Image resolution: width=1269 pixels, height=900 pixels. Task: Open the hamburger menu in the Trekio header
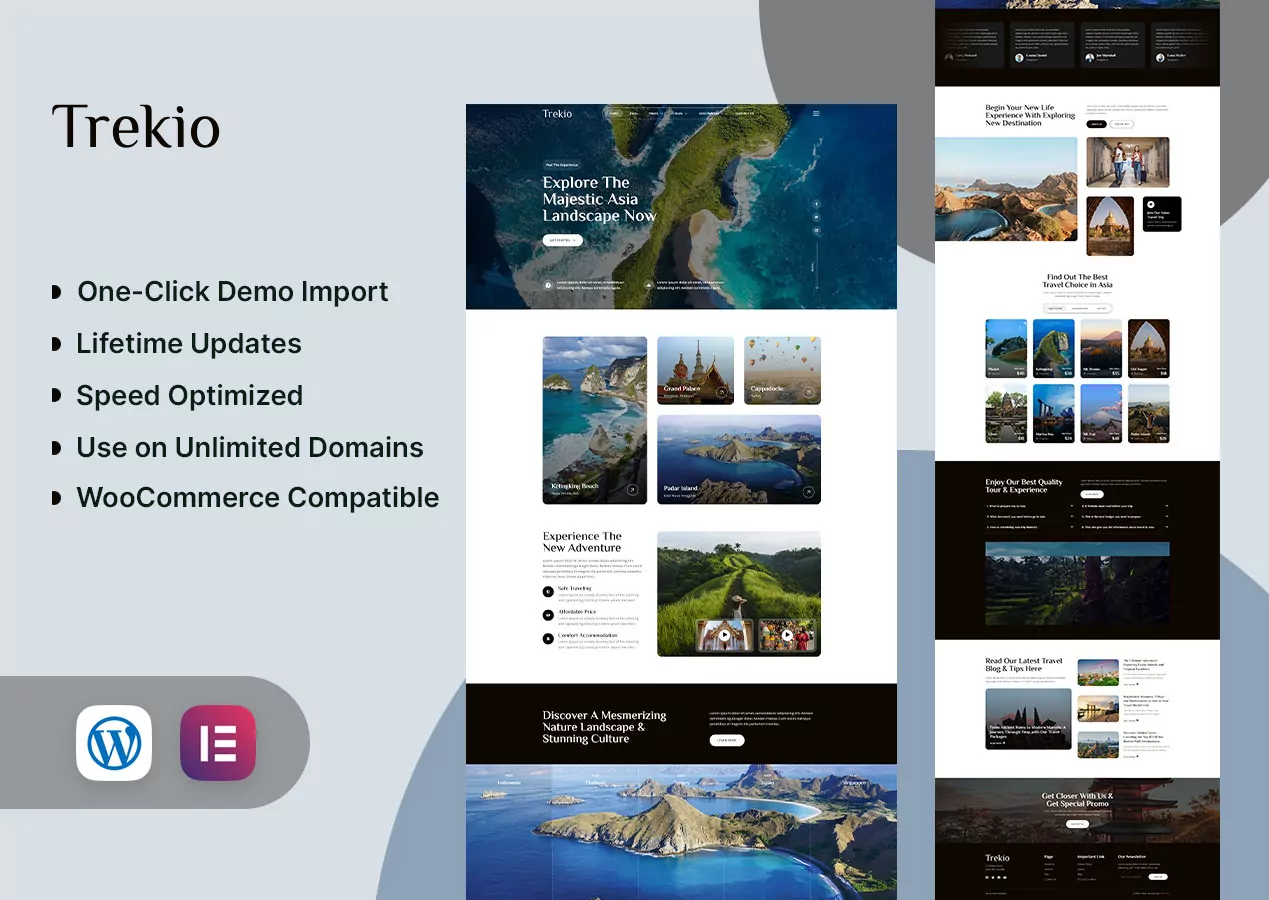[x=816, y=113]
